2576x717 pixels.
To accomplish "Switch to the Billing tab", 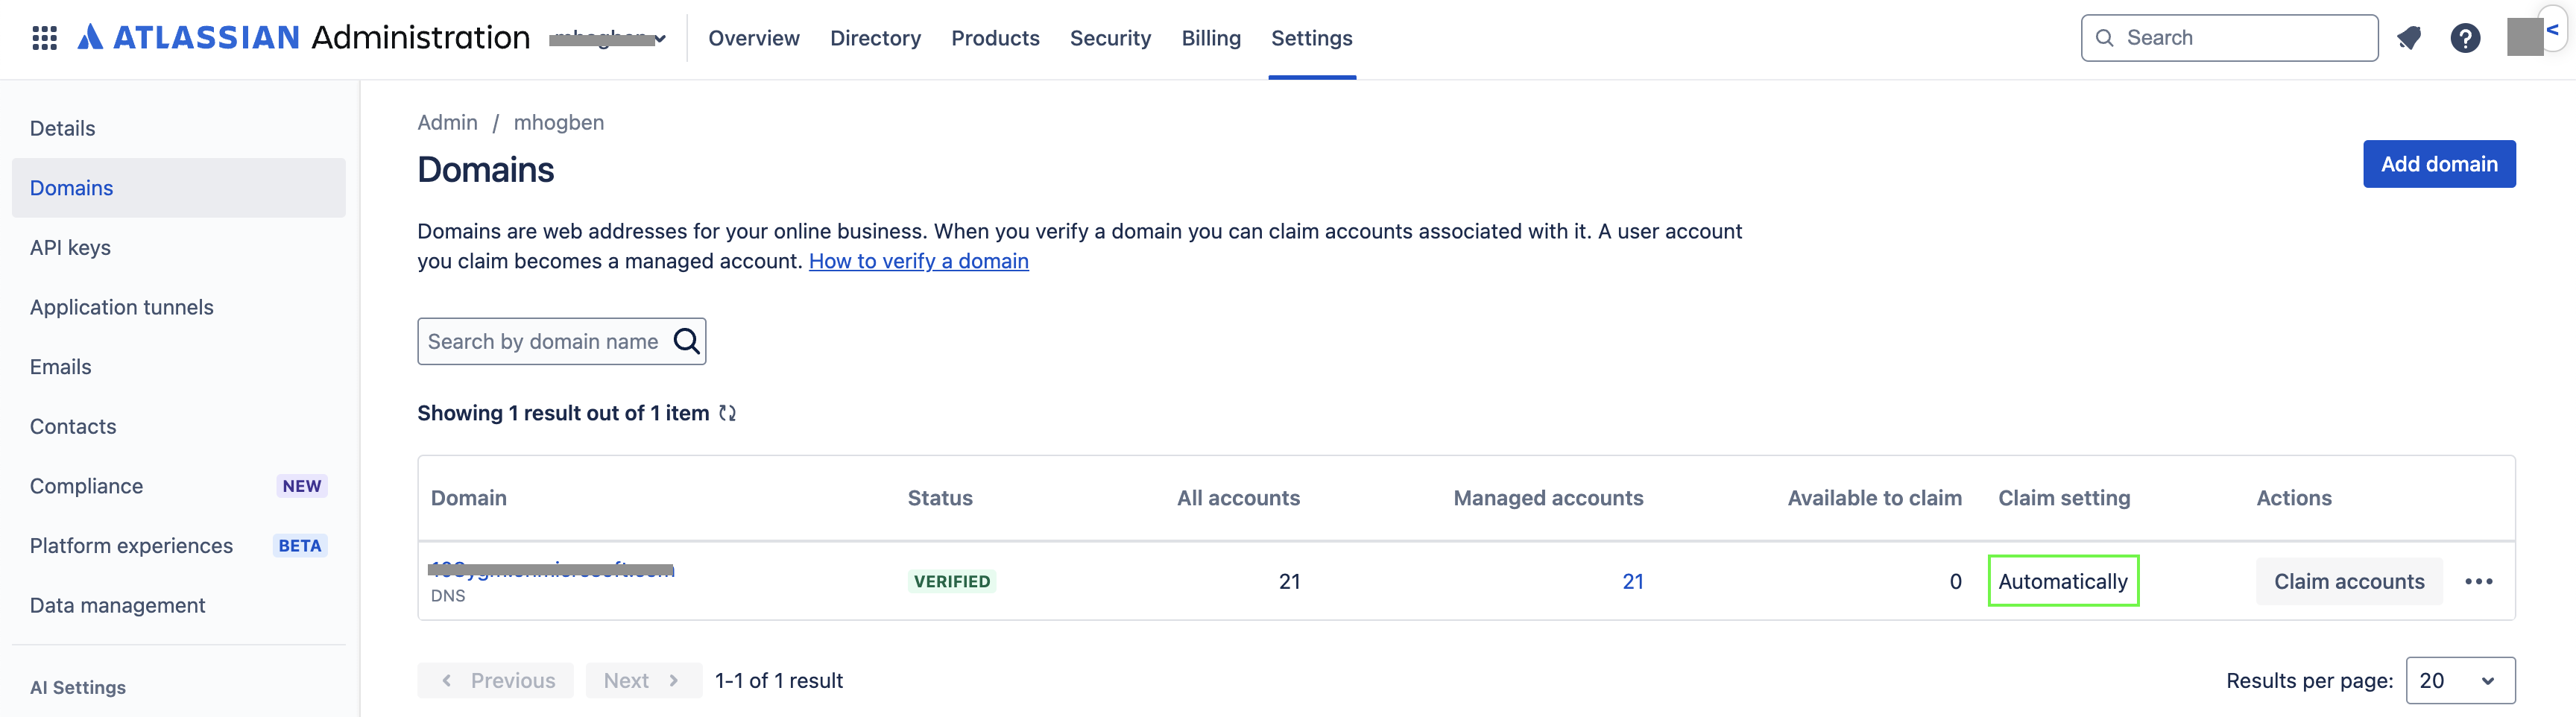I will click(x=1211, y=38).
